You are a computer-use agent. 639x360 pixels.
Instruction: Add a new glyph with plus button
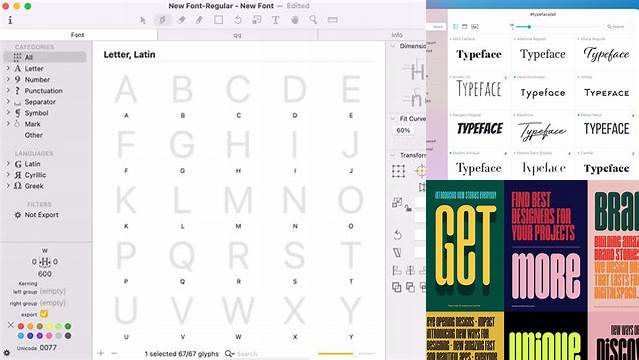tap(101, 353)
